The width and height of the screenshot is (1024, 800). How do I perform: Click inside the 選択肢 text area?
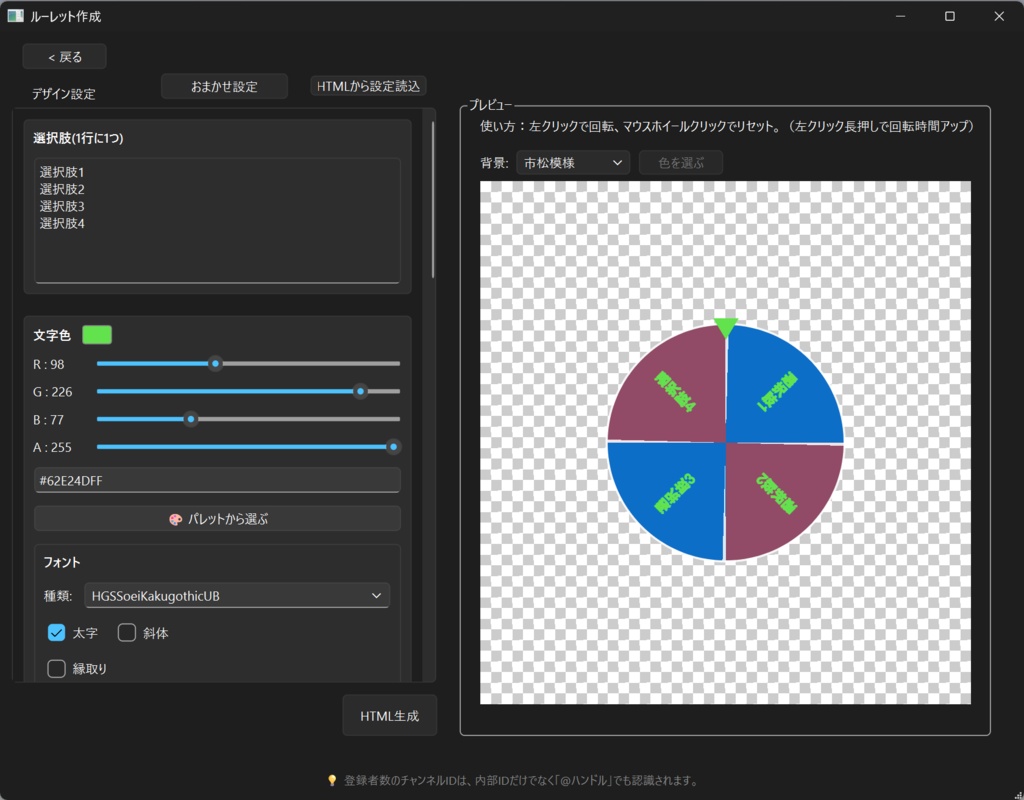tap(217, 221)
